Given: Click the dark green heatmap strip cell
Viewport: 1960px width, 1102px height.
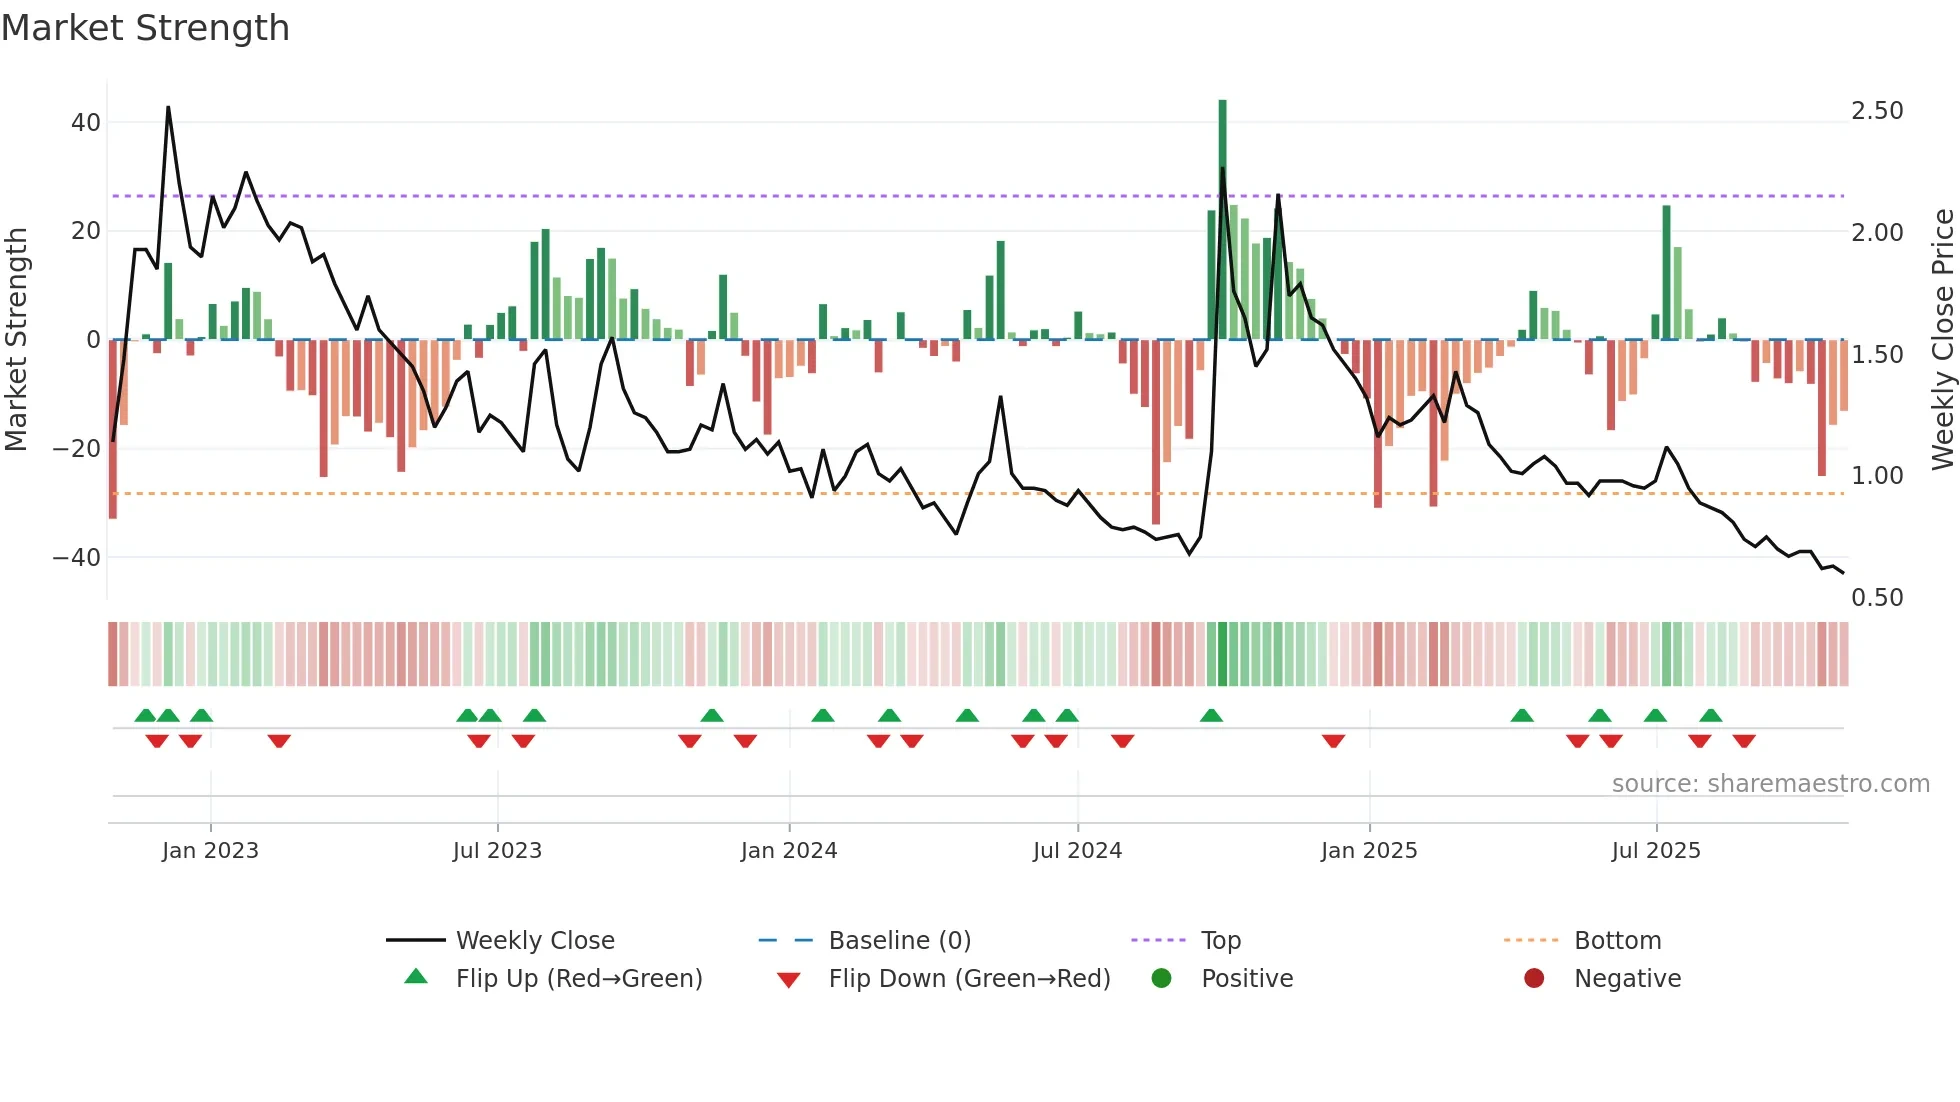Looking at the screenshot, I should click(x=1222, y=654).
